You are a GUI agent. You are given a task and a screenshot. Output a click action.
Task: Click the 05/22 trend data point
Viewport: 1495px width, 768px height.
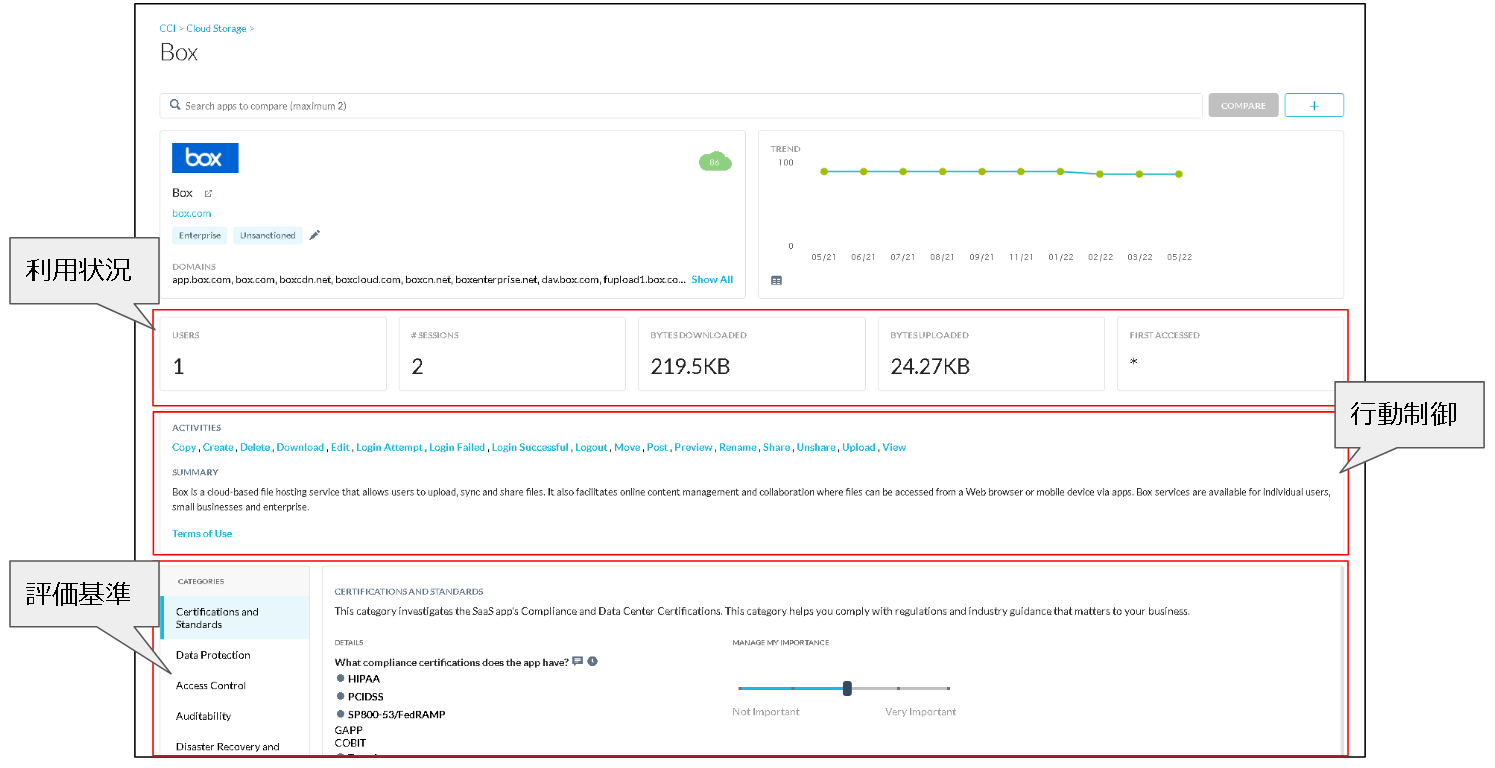coord(1179,174)
